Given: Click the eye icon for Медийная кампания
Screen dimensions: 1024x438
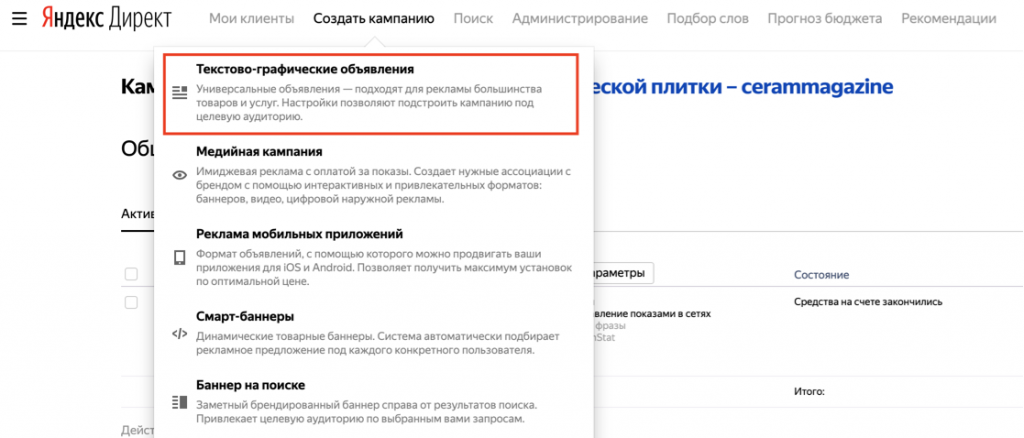Looking at the screenshot, I should (x=180, y=175).
